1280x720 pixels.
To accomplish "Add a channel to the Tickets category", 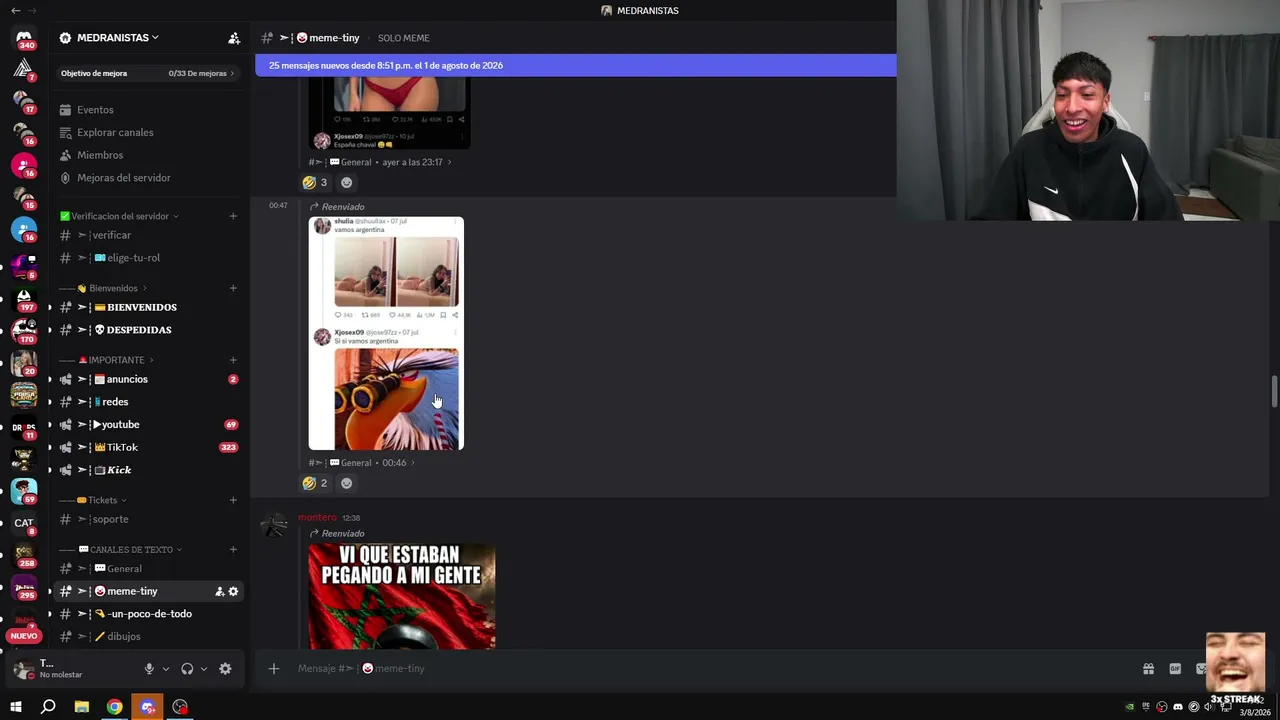I will (x=233, y=500).
